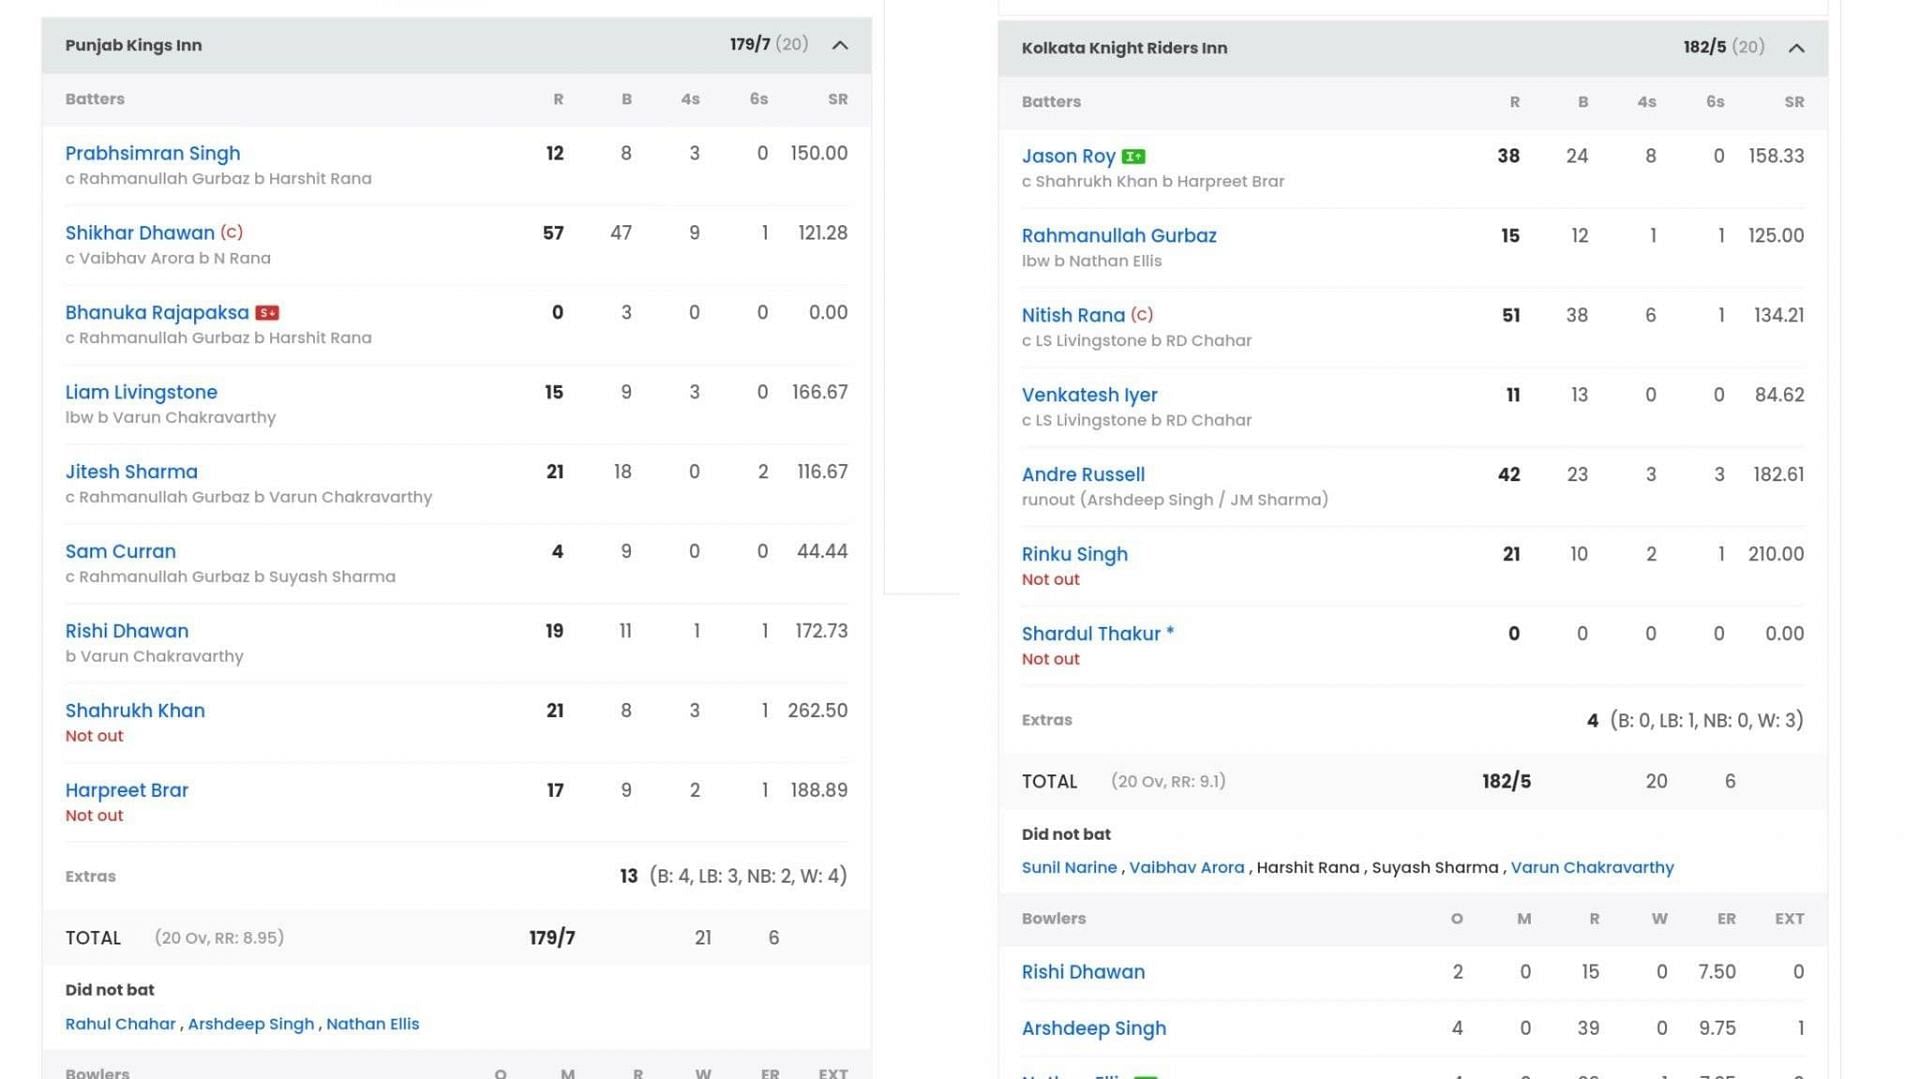
Task: Click Shahrukh Khan's strike rate 262.50
Action: (817, 711)
